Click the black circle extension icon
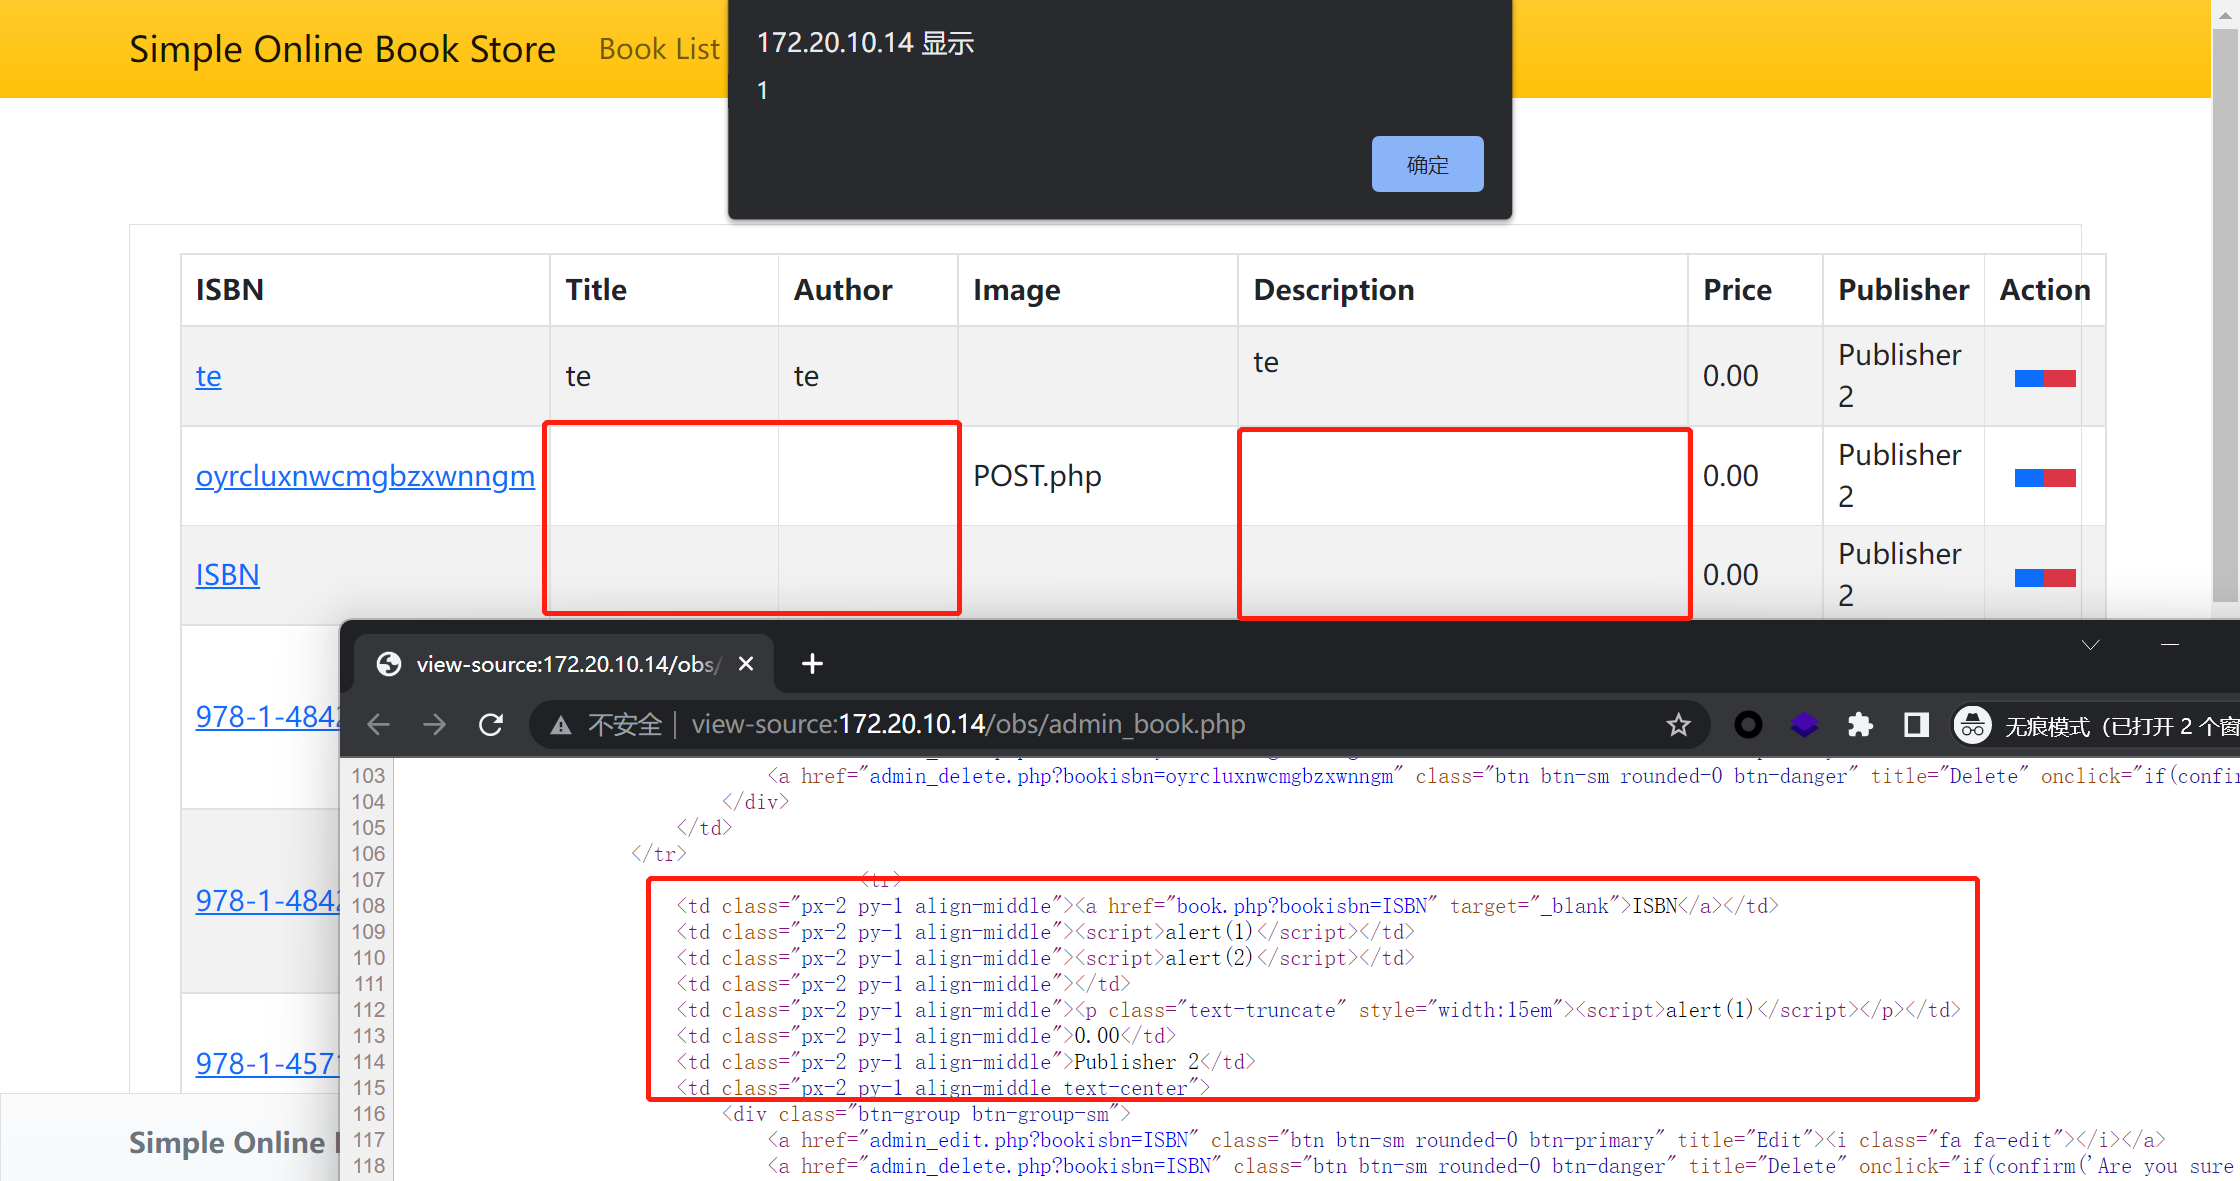The height and width of the screenshot is (1181, 2240). coord(1748,724)
